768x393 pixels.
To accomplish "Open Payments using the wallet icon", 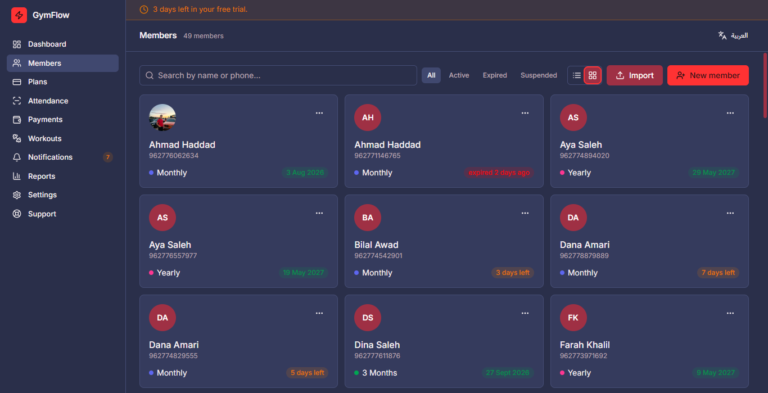I will coord(17,120).
